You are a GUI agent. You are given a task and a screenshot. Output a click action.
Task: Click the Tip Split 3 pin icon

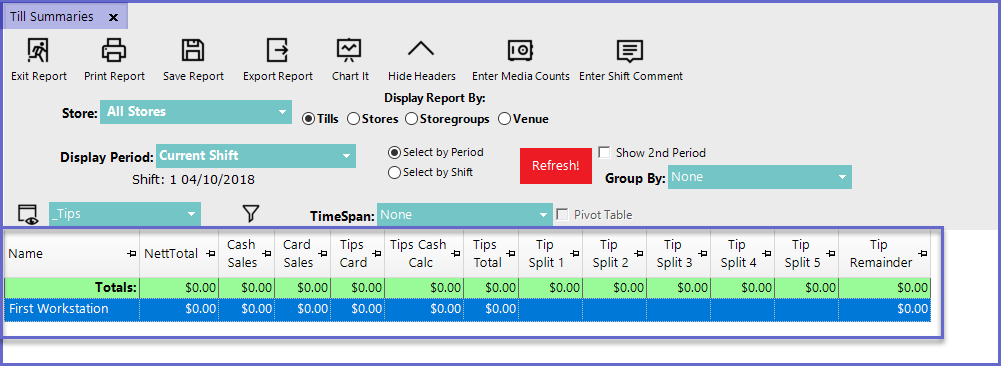tap(703, 254)
